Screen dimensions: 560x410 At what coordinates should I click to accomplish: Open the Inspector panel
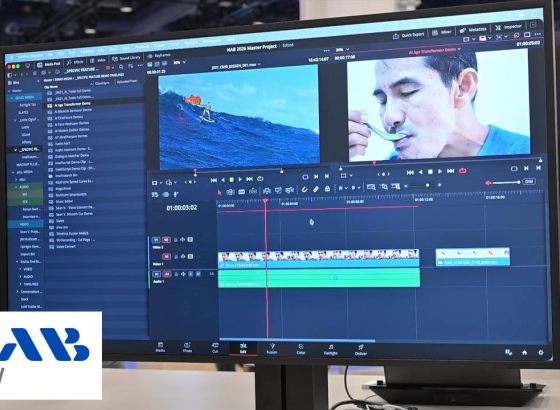click(509, 27)
